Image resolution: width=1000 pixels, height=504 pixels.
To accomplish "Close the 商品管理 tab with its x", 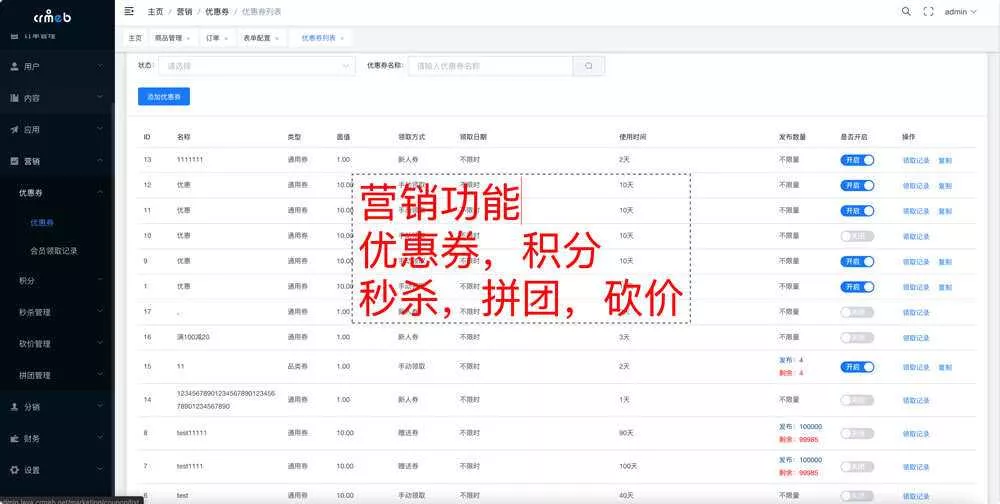I will tap(188, 38).
